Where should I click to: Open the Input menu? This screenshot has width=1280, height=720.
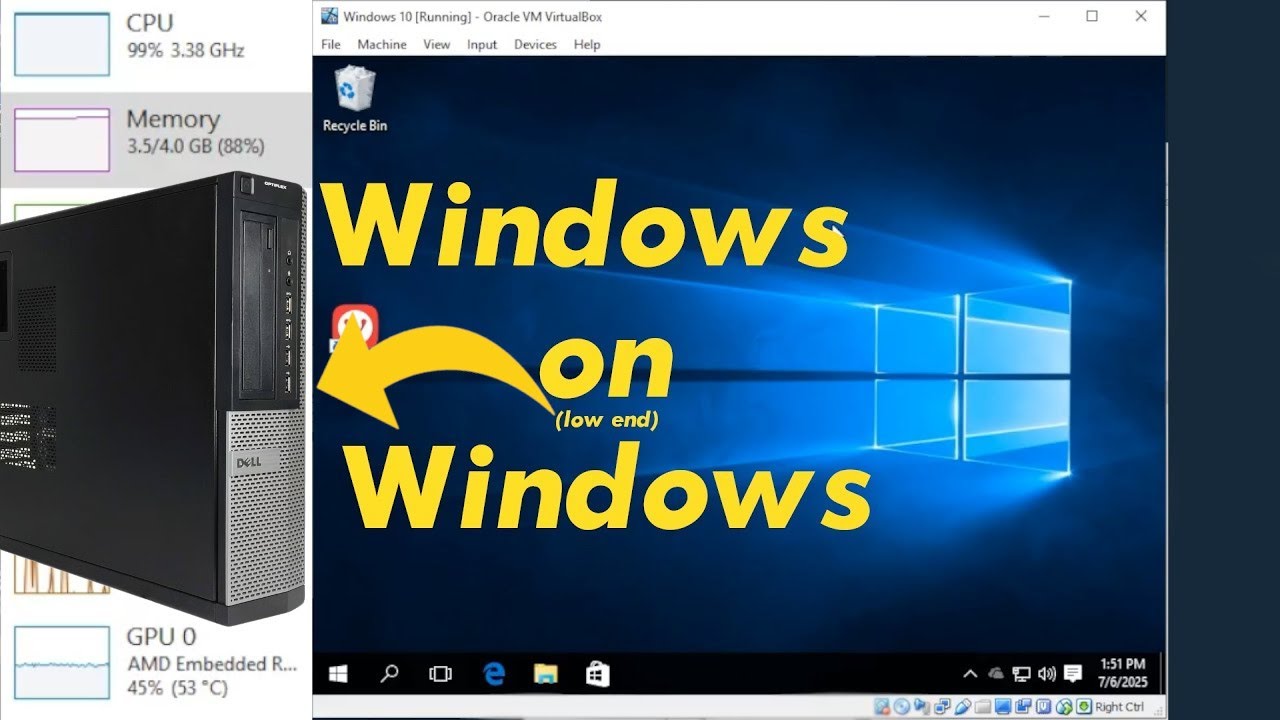pos(482,44)
